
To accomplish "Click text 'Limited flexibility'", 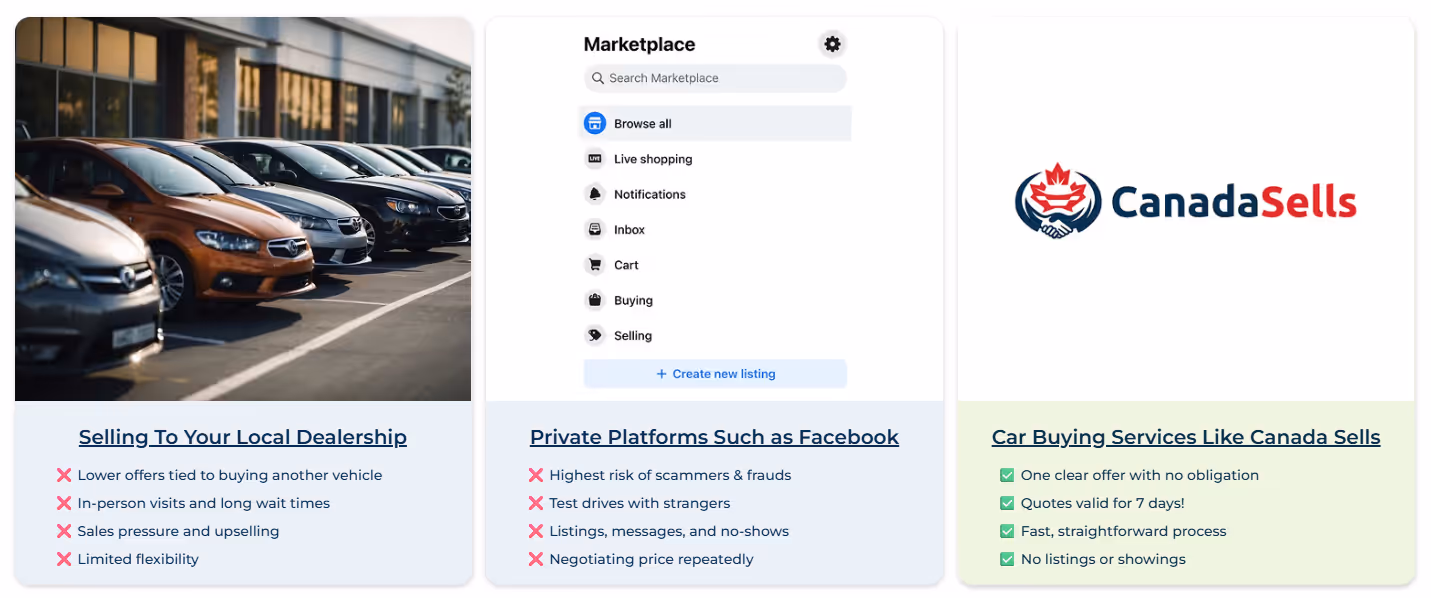I will point(138,559).
